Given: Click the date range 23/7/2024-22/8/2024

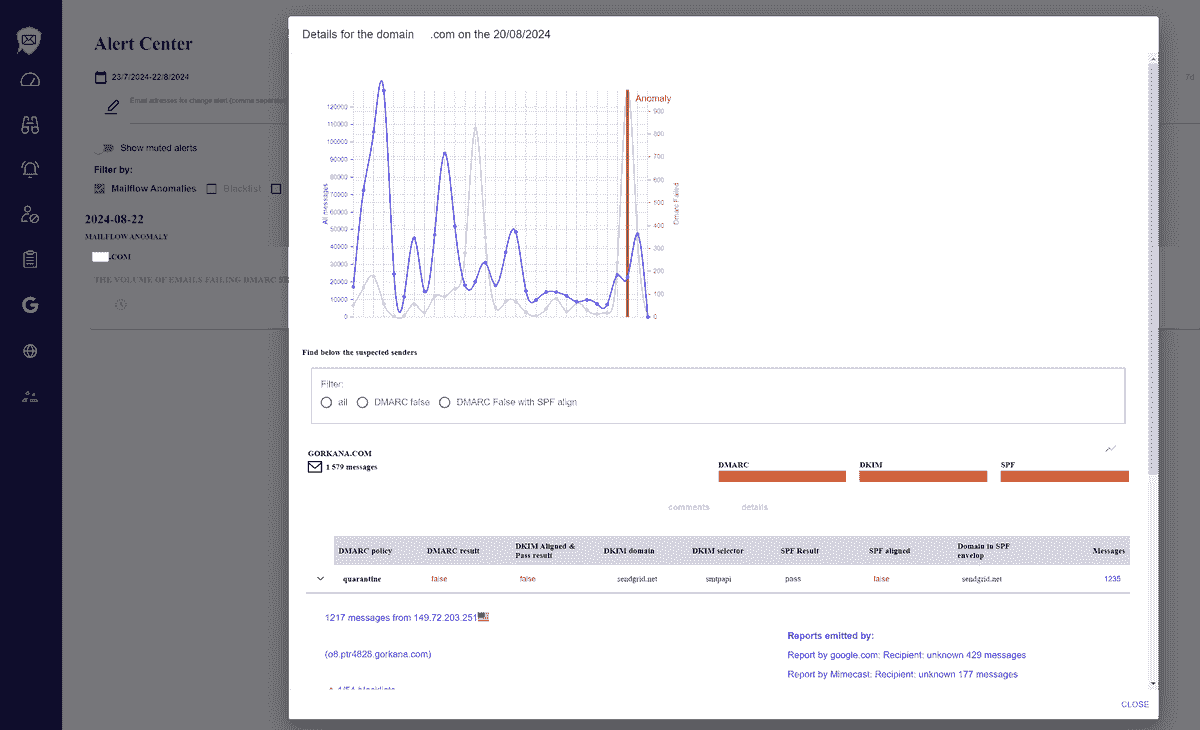Looking at the screenshot, I should click(150, 77).
